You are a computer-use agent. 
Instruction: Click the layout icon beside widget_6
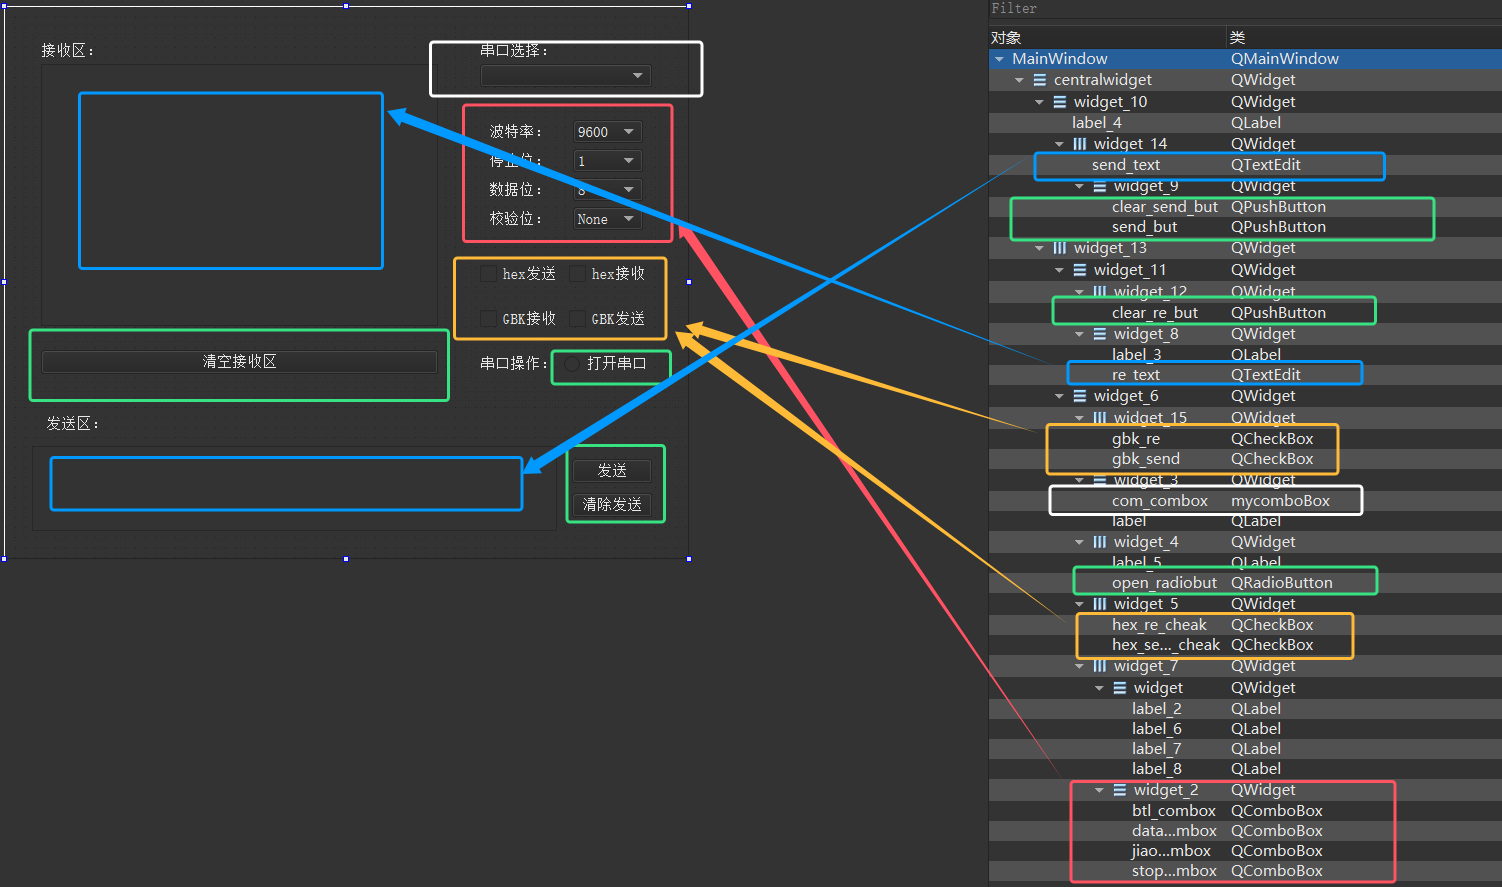(x=1080, y=396)
